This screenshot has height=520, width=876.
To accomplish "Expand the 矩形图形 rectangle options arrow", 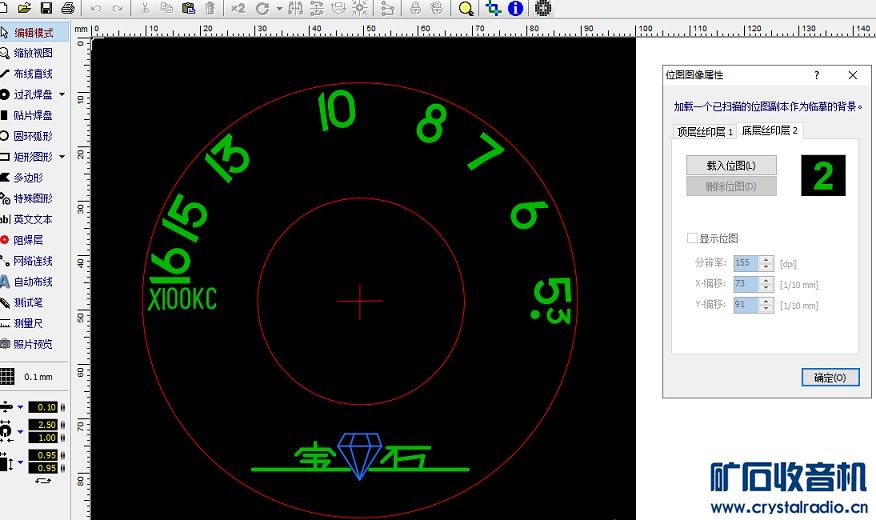I will [x=62, y=157].
